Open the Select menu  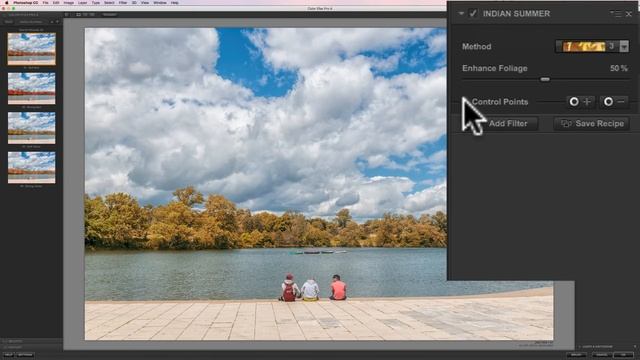click(109, 2)
